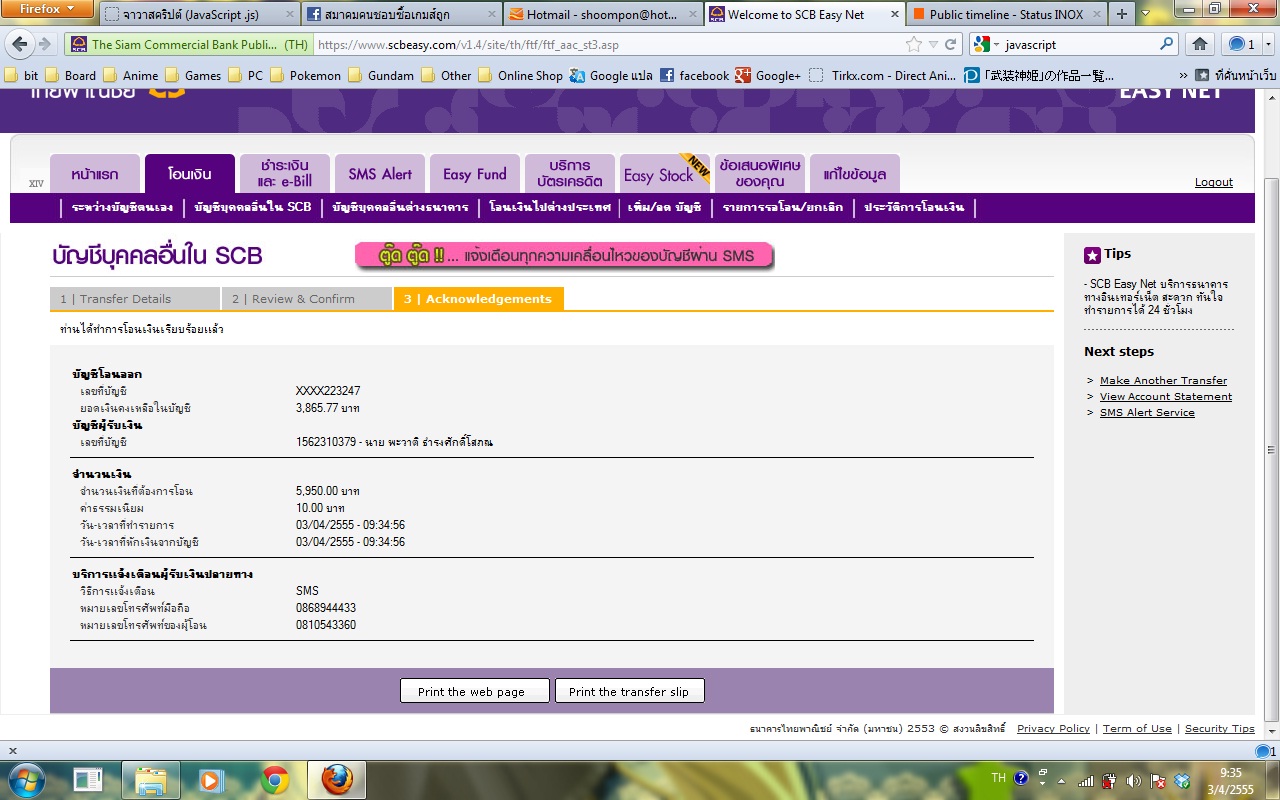
Task: Open the Google แปล bookmark
Action: pyautogui.click(x=611, y=75)
